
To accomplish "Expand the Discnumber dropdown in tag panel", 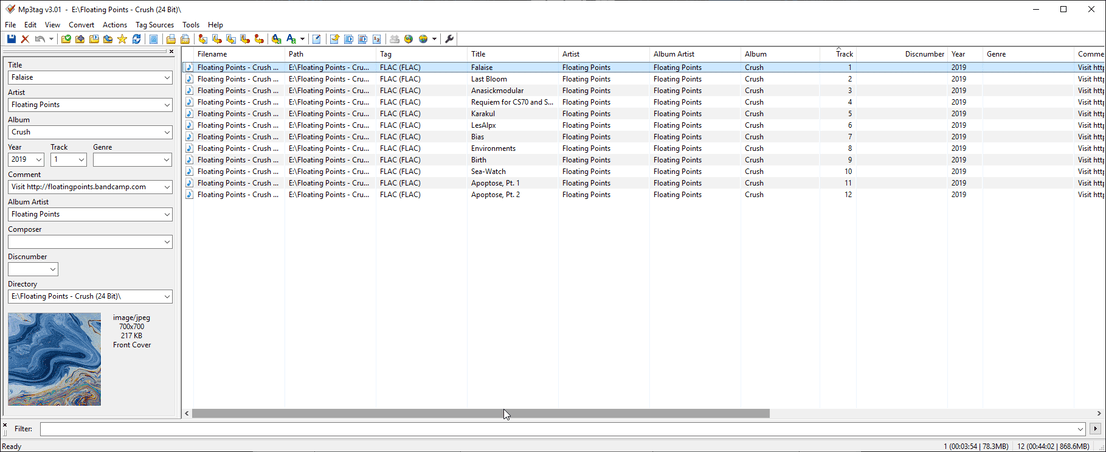I will tap(52, 269).
